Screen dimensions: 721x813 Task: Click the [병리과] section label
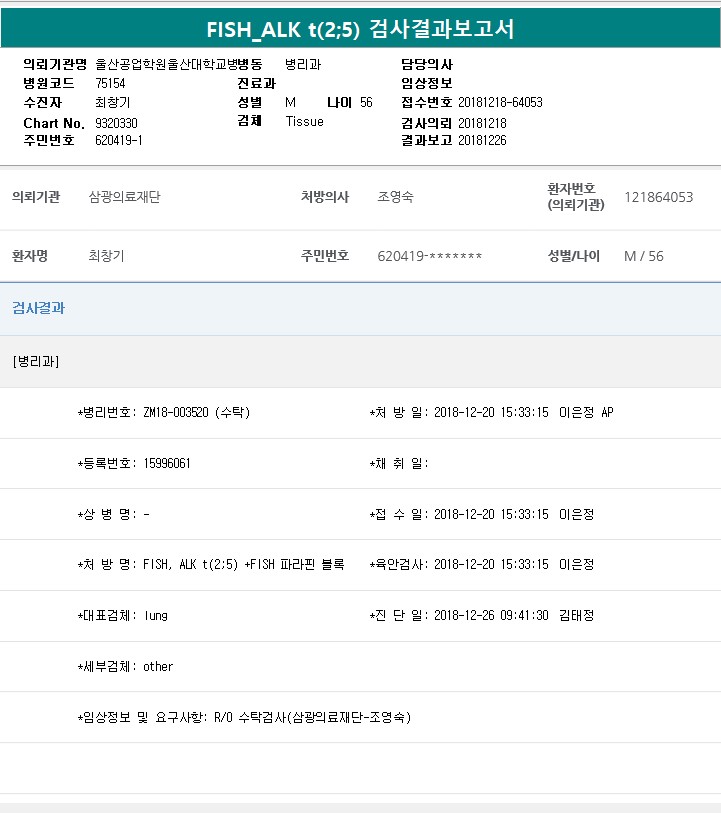36,361
